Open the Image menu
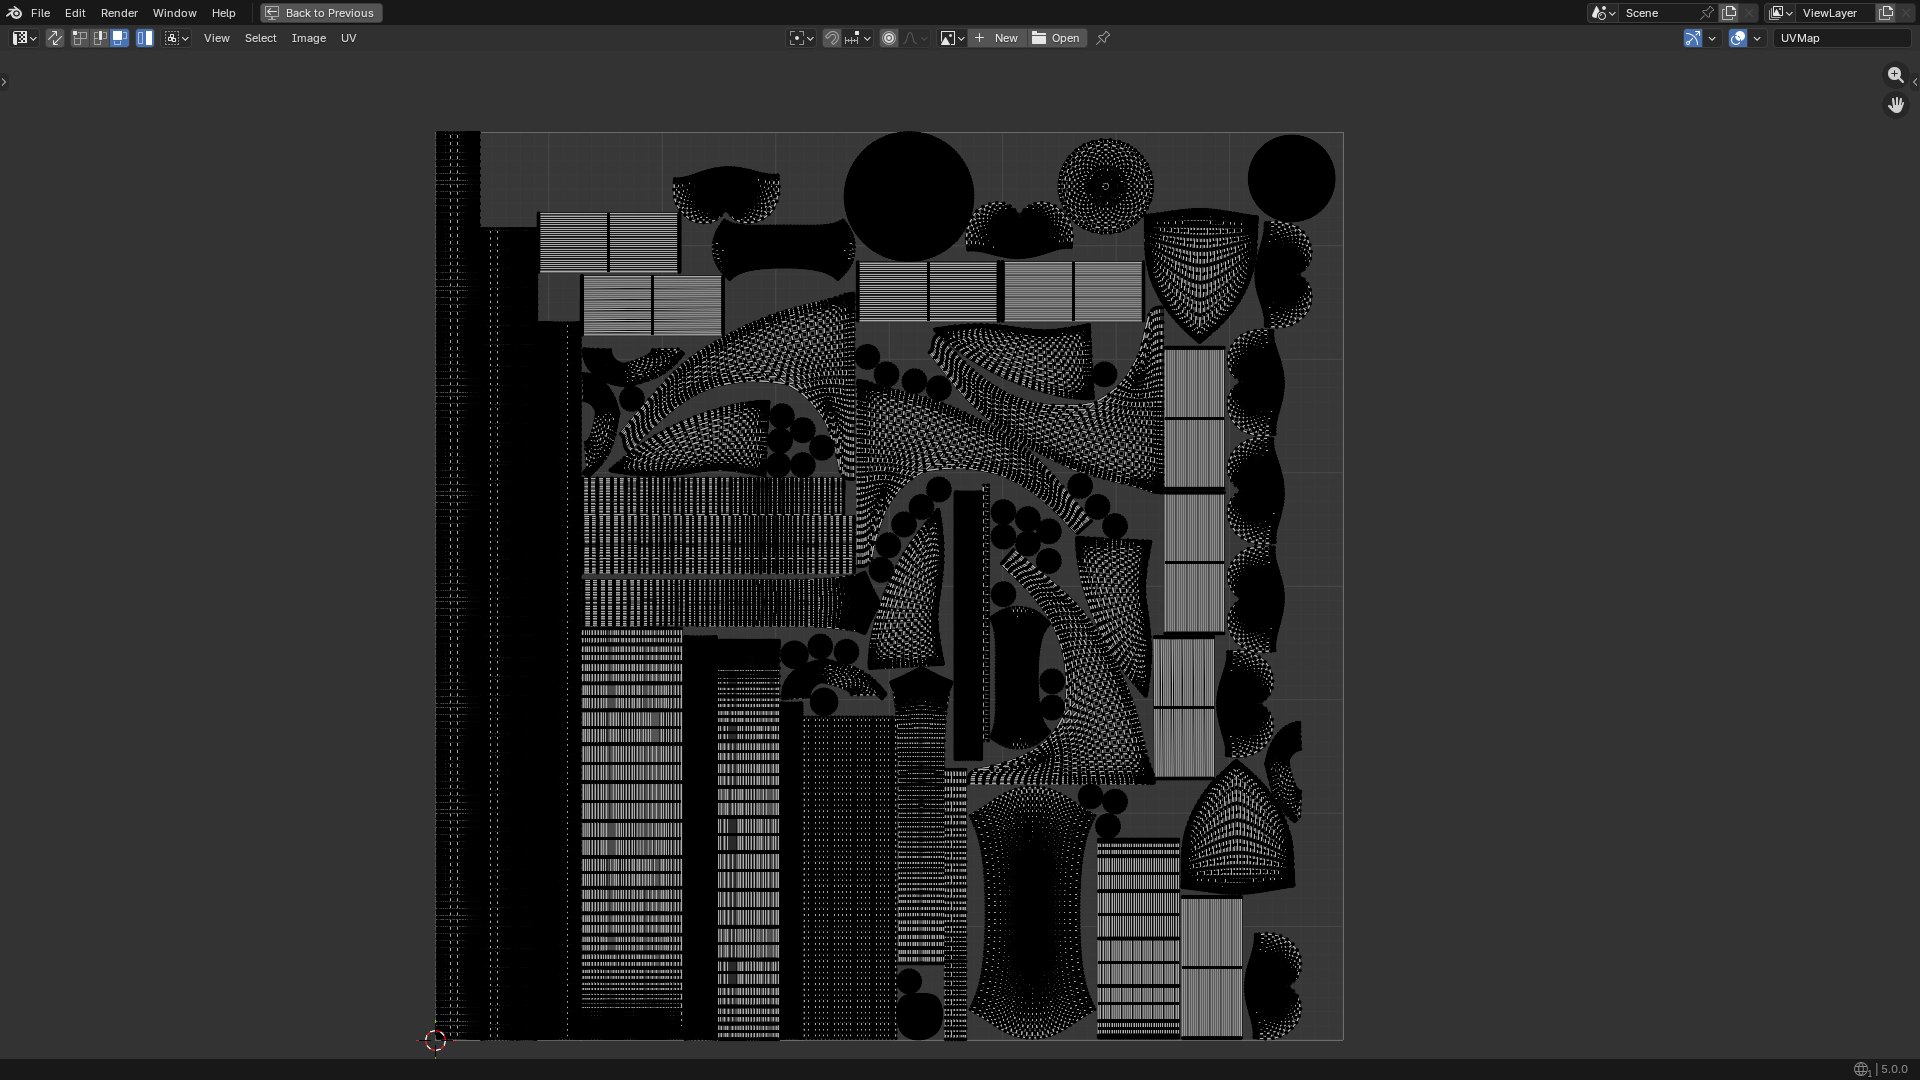1920x1080 pixels. click(x=309, y=38)
